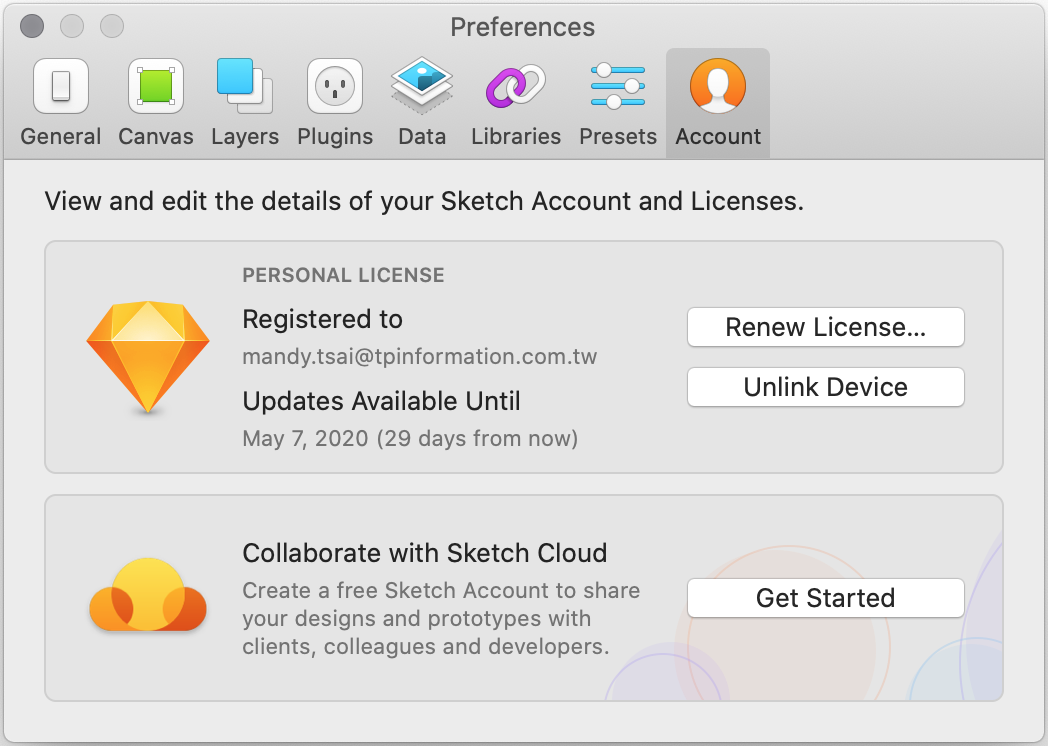
Task: Switch to the Libraries tab label
Action: [x=516, y=137]
